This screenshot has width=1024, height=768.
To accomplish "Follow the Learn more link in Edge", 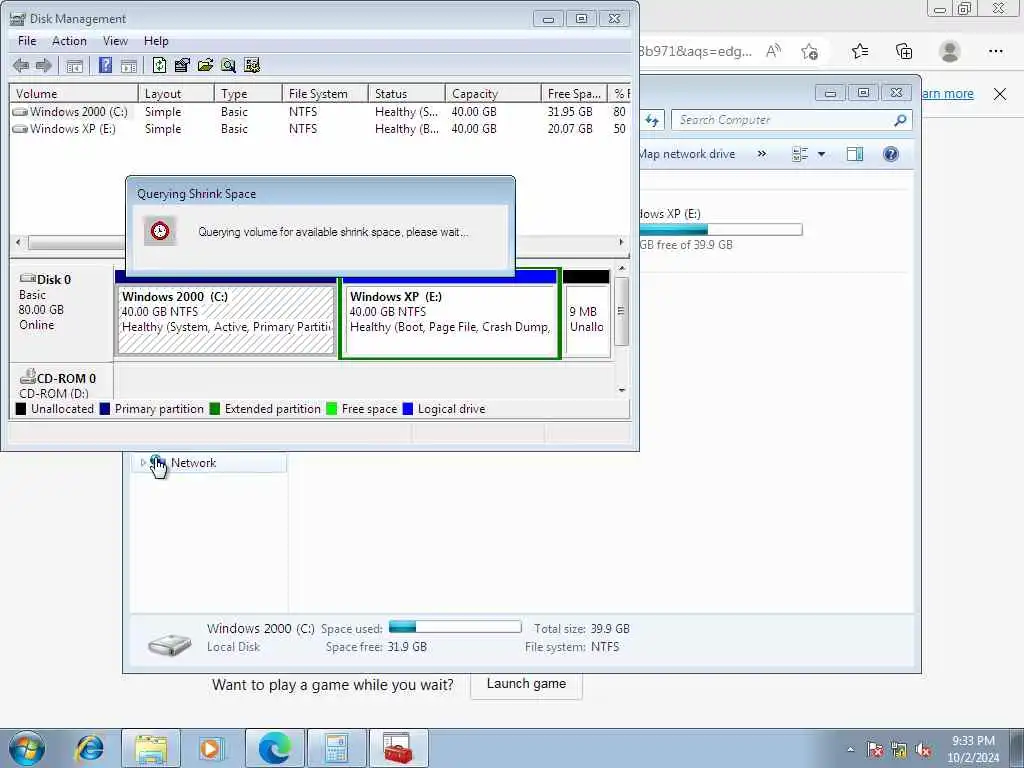I will pyautogui.click(x=948, y=93).
